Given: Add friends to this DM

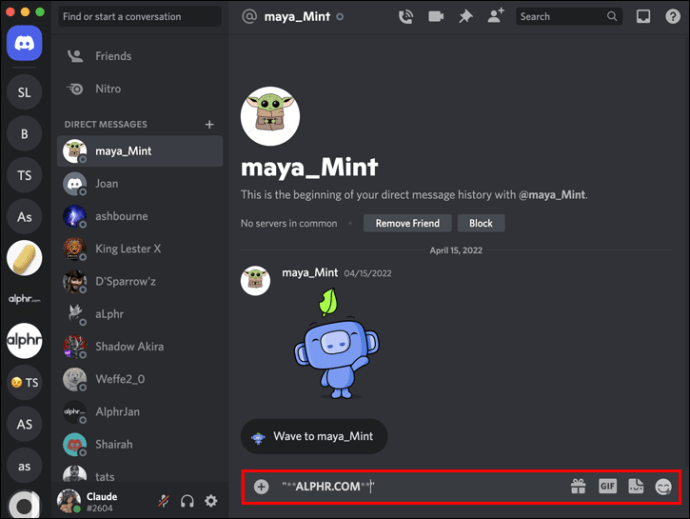Looking at the screenshot, I should 495,16.
